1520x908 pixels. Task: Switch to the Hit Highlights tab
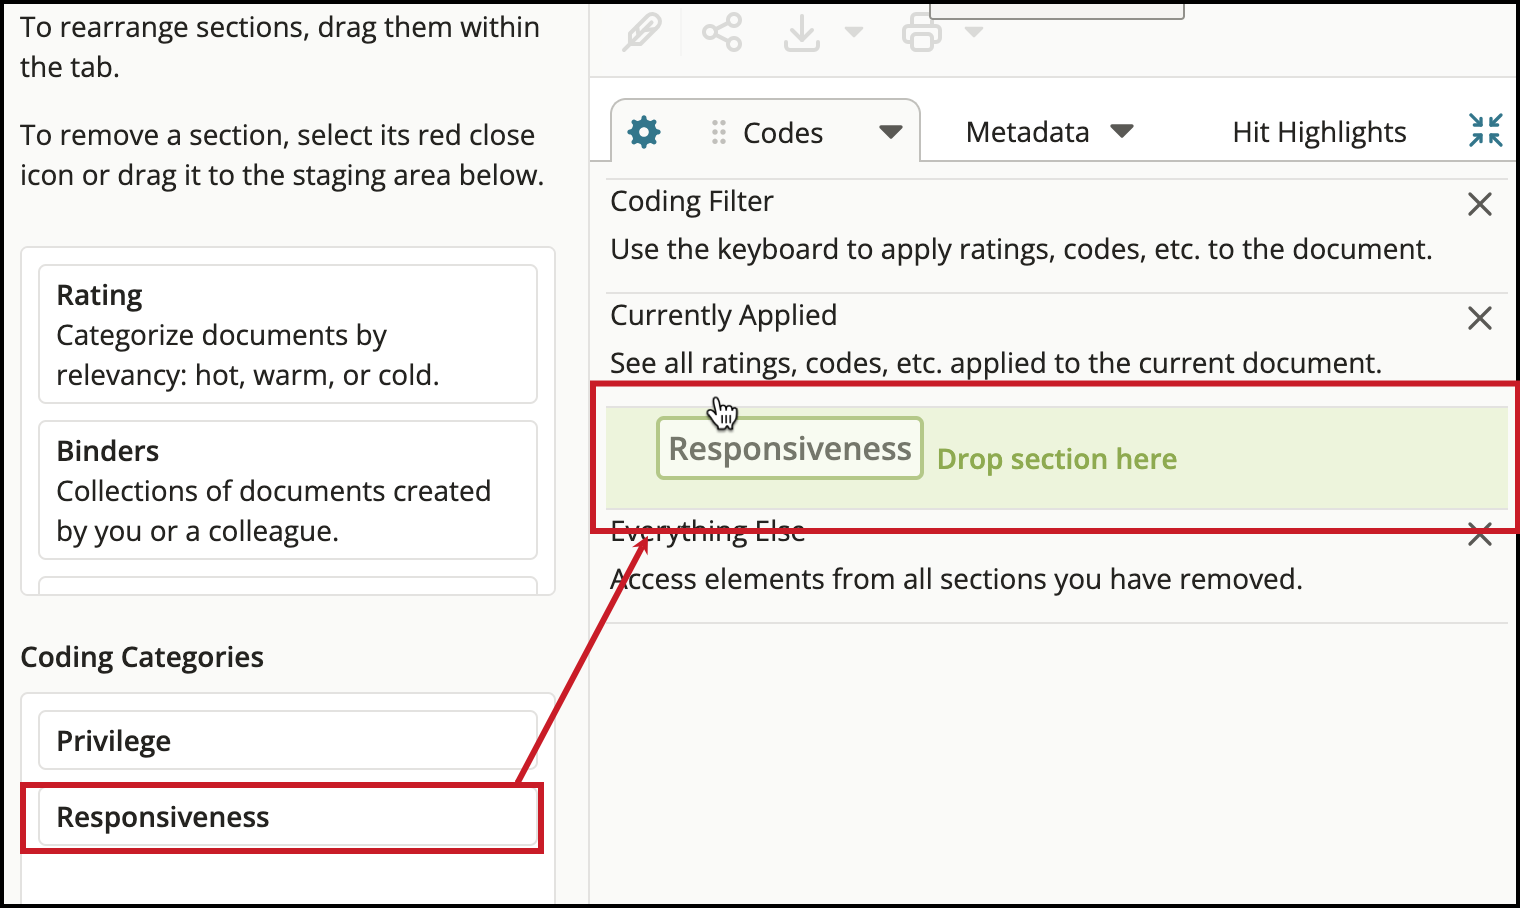tap(1318, 131)
